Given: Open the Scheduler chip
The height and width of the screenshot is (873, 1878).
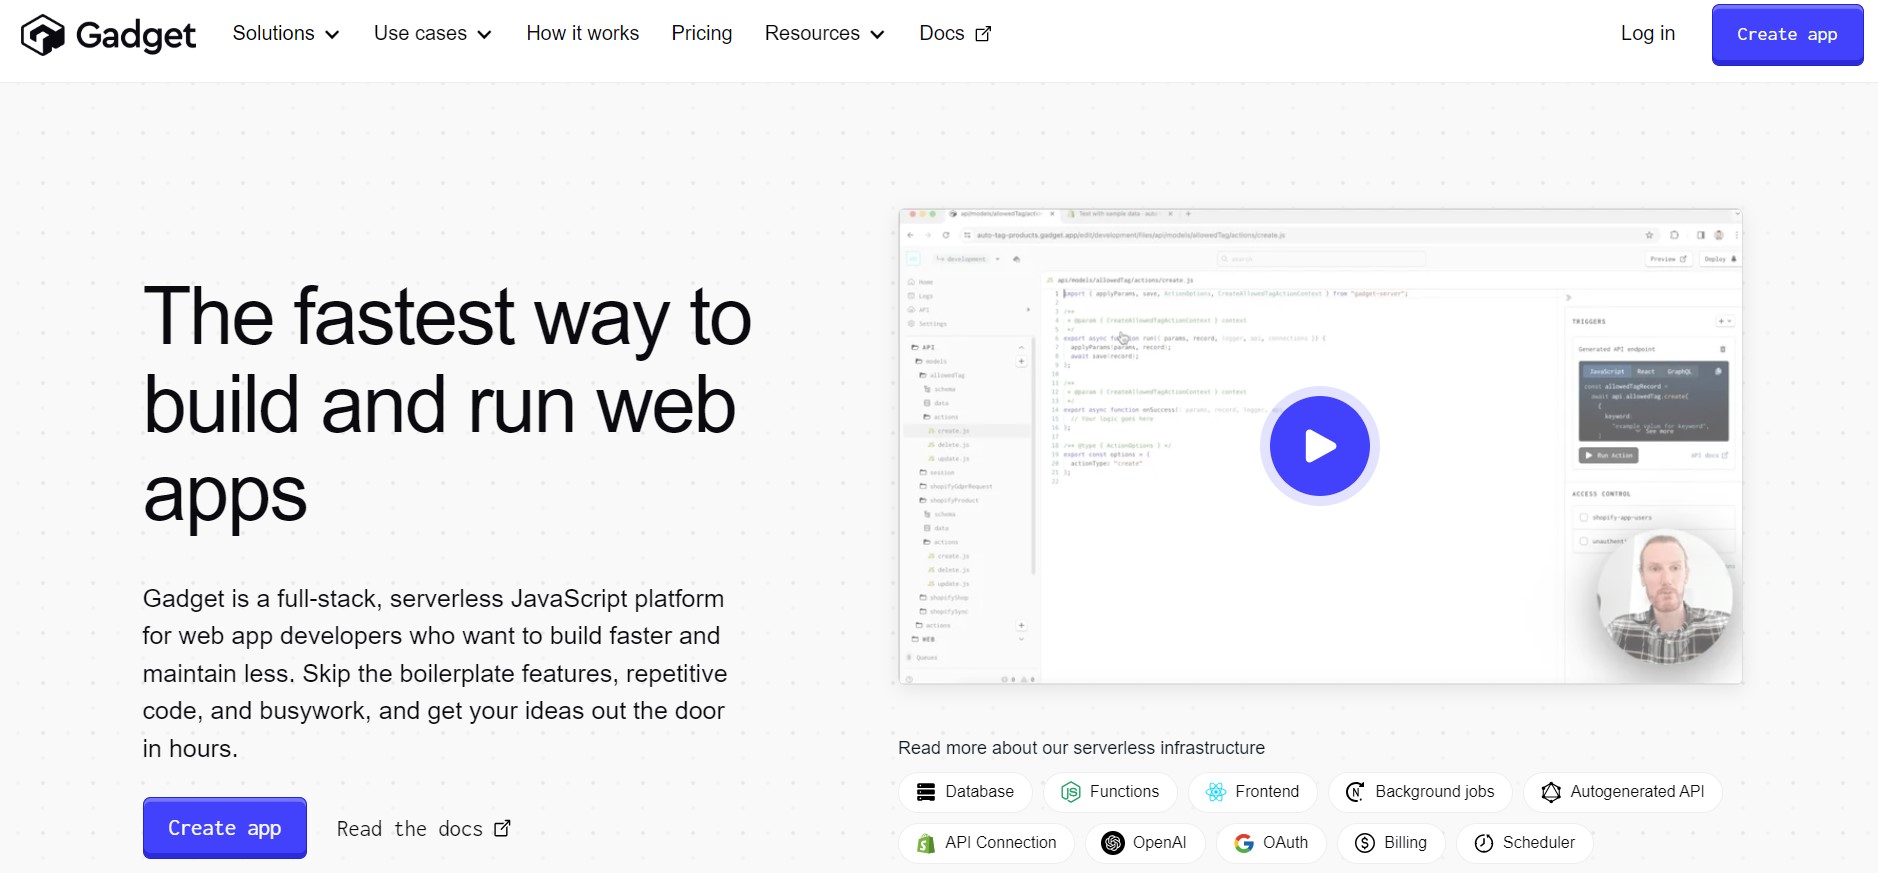Looking at the screenshot, I should (1525, 843).
